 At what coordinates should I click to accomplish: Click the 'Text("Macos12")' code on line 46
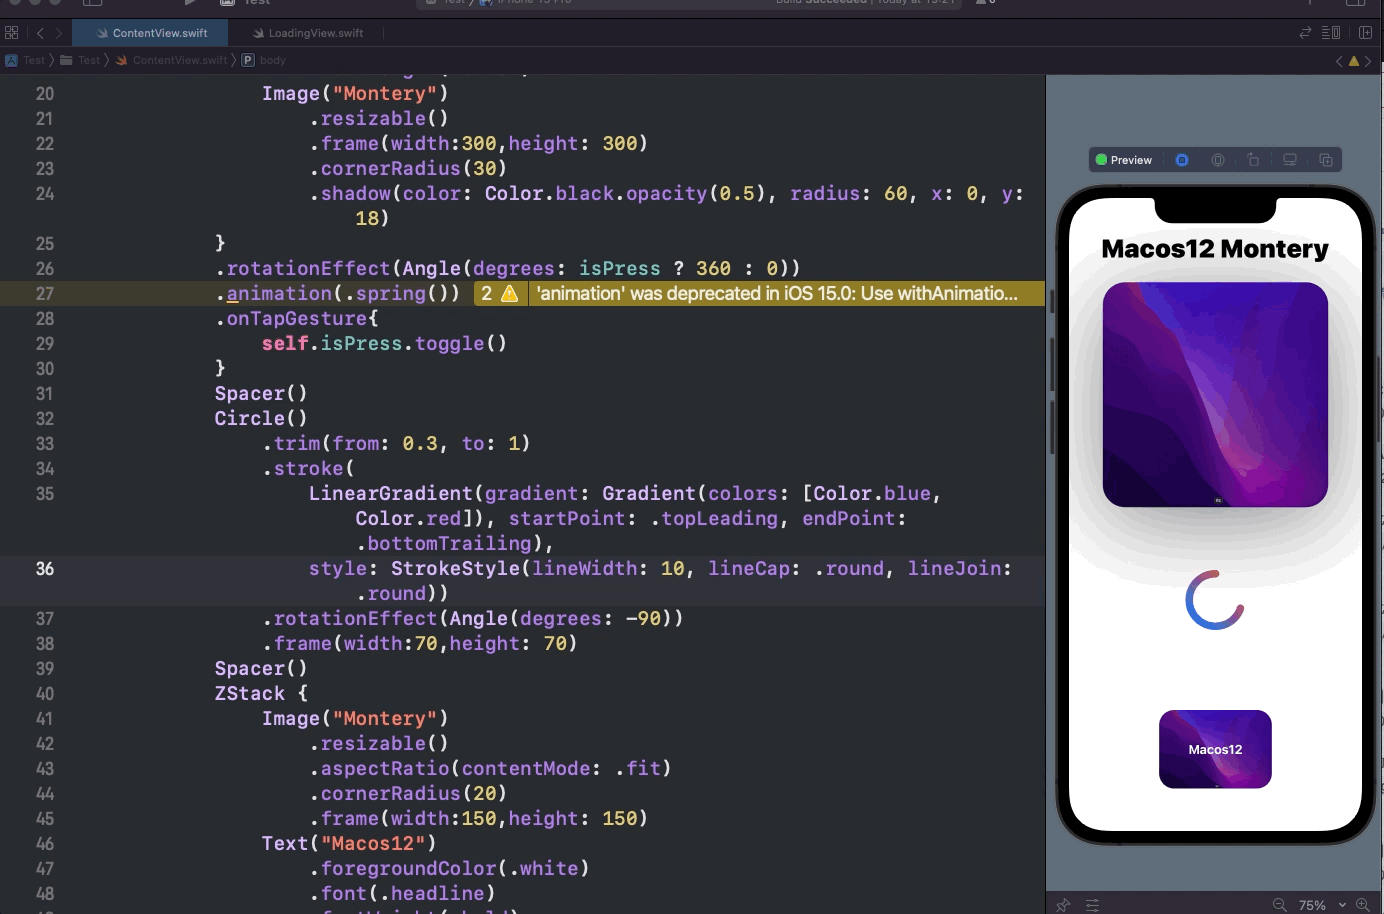349,843
